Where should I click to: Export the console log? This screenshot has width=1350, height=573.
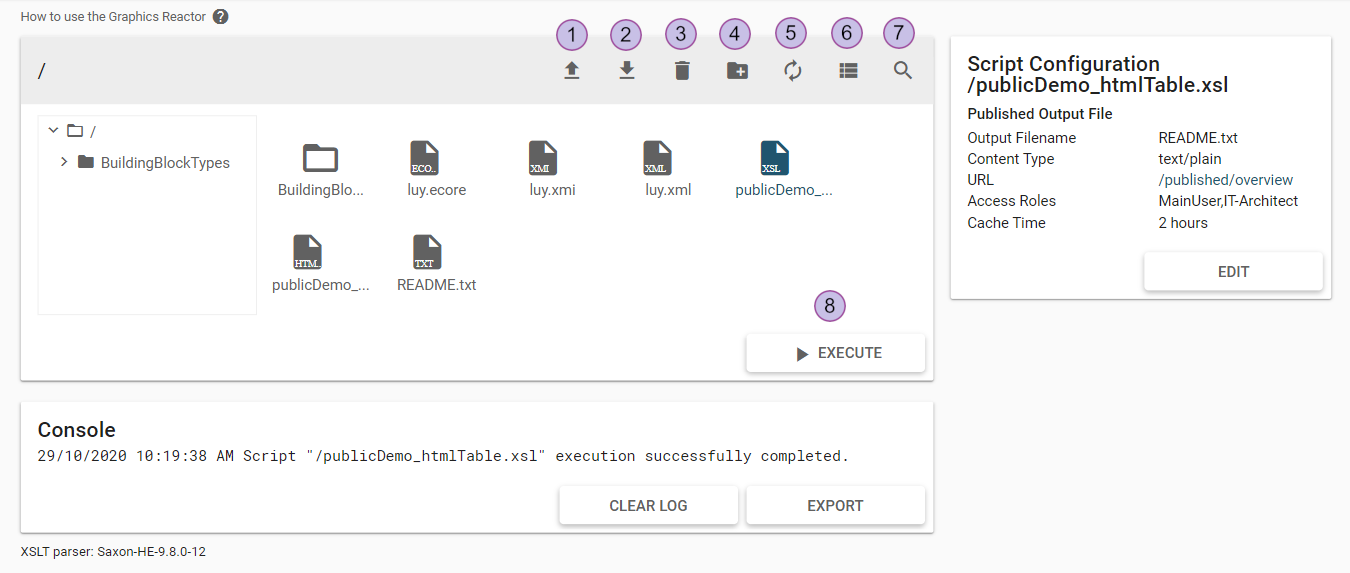(x=835, y=505)
